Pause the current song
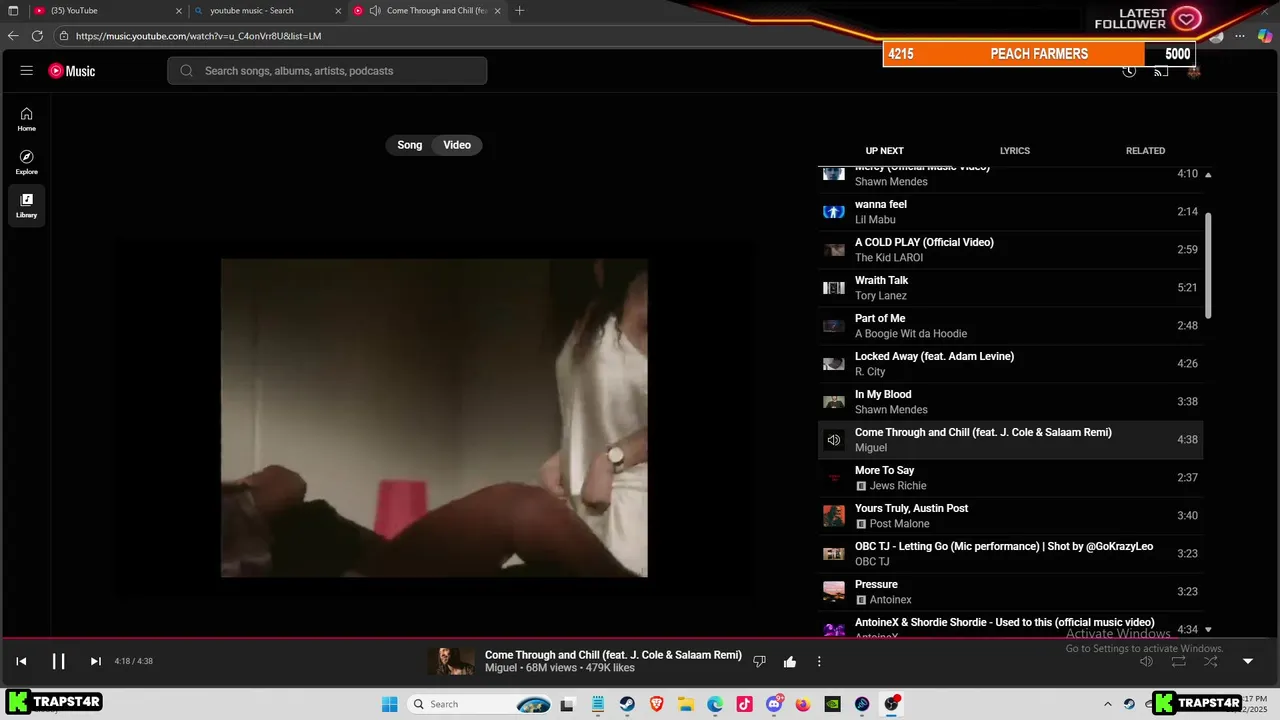 tap(58, 661)
